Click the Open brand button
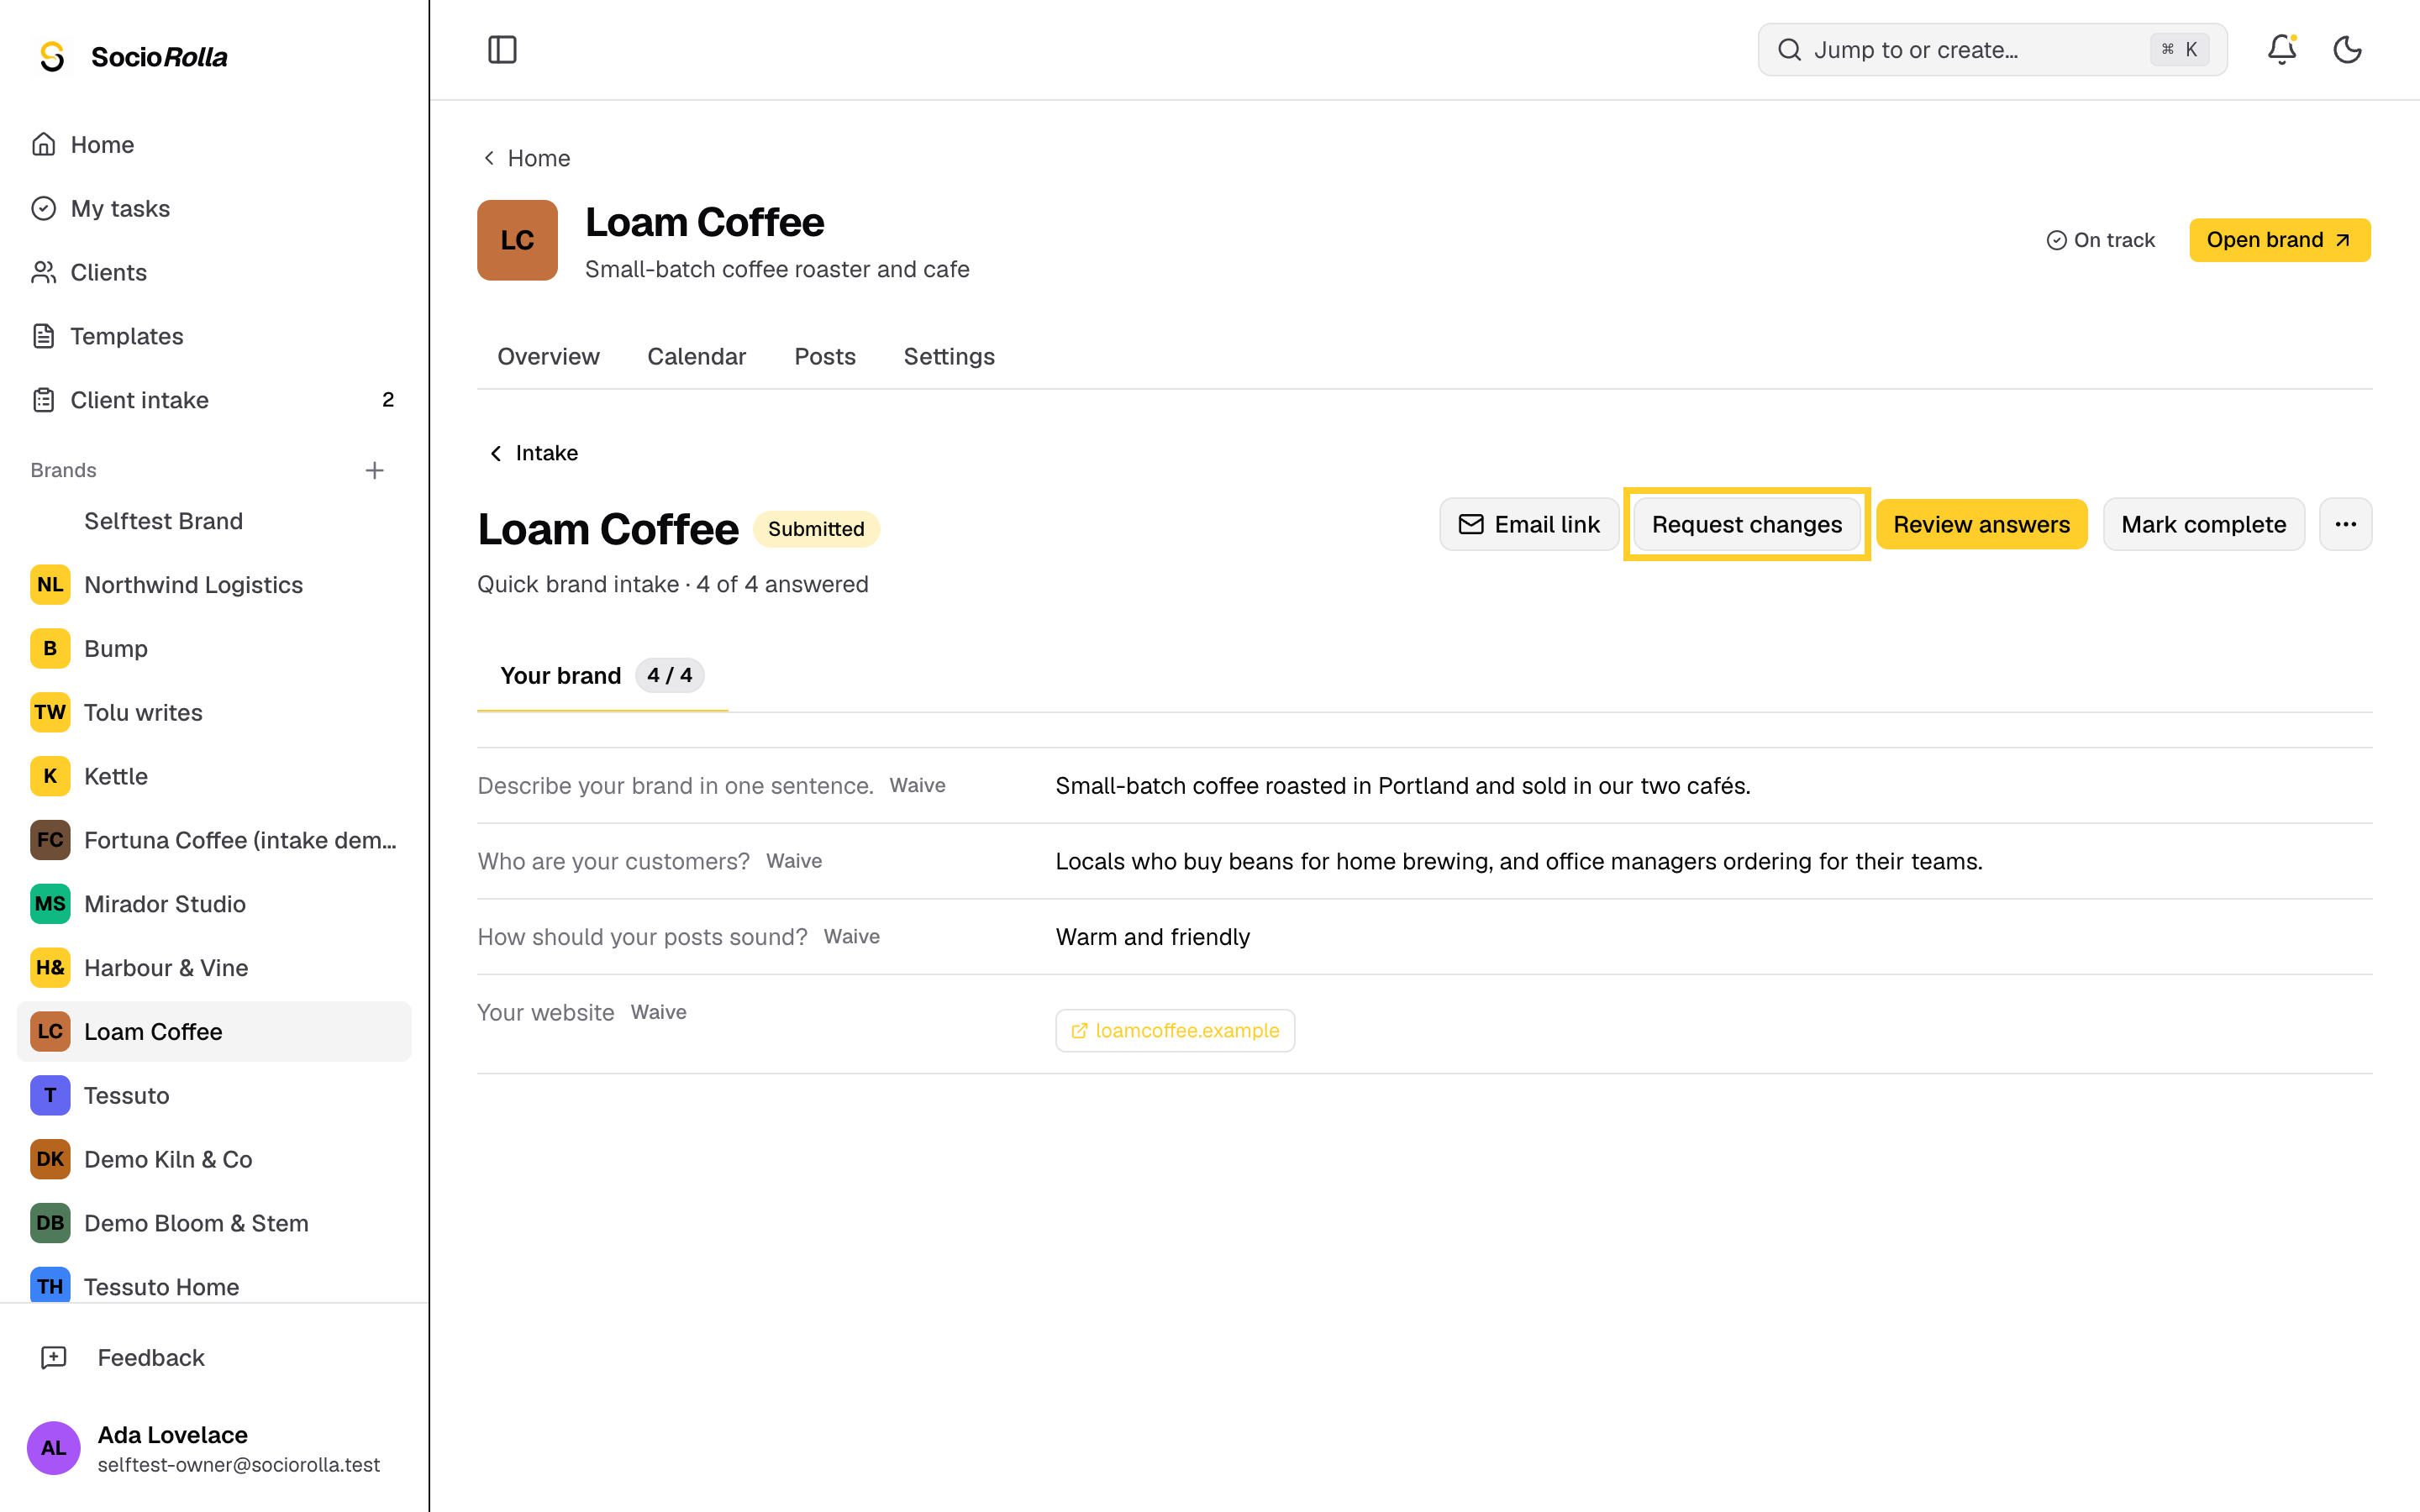 point(2279,240)
